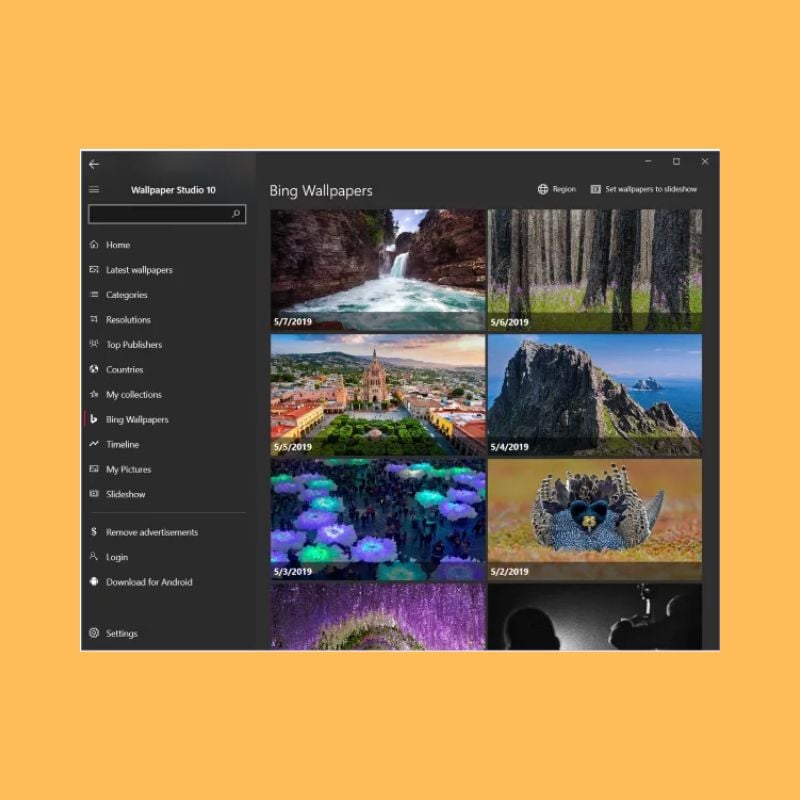The width and height of the screenshot is (800, 800).
Task: Open the Categories section
Action: point(126,295)
